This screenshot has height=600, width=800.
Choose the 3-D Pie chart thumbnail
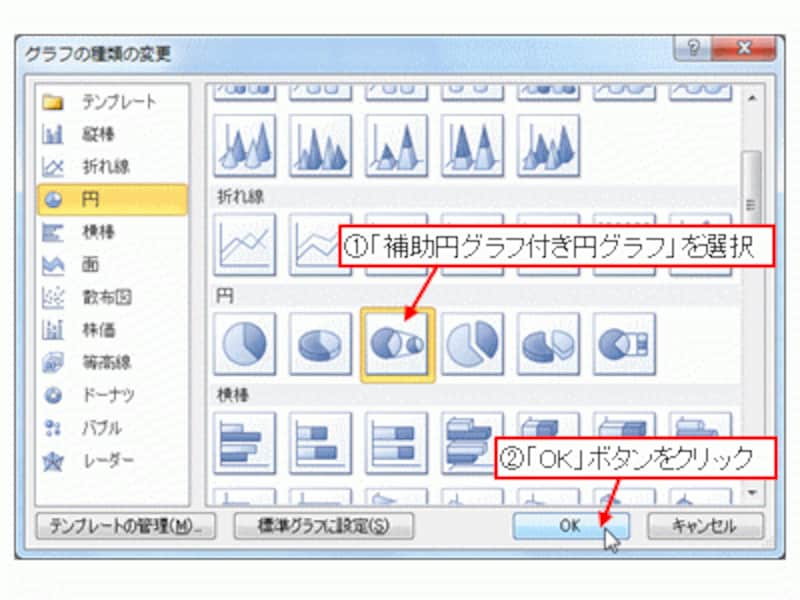pos(320,344)
